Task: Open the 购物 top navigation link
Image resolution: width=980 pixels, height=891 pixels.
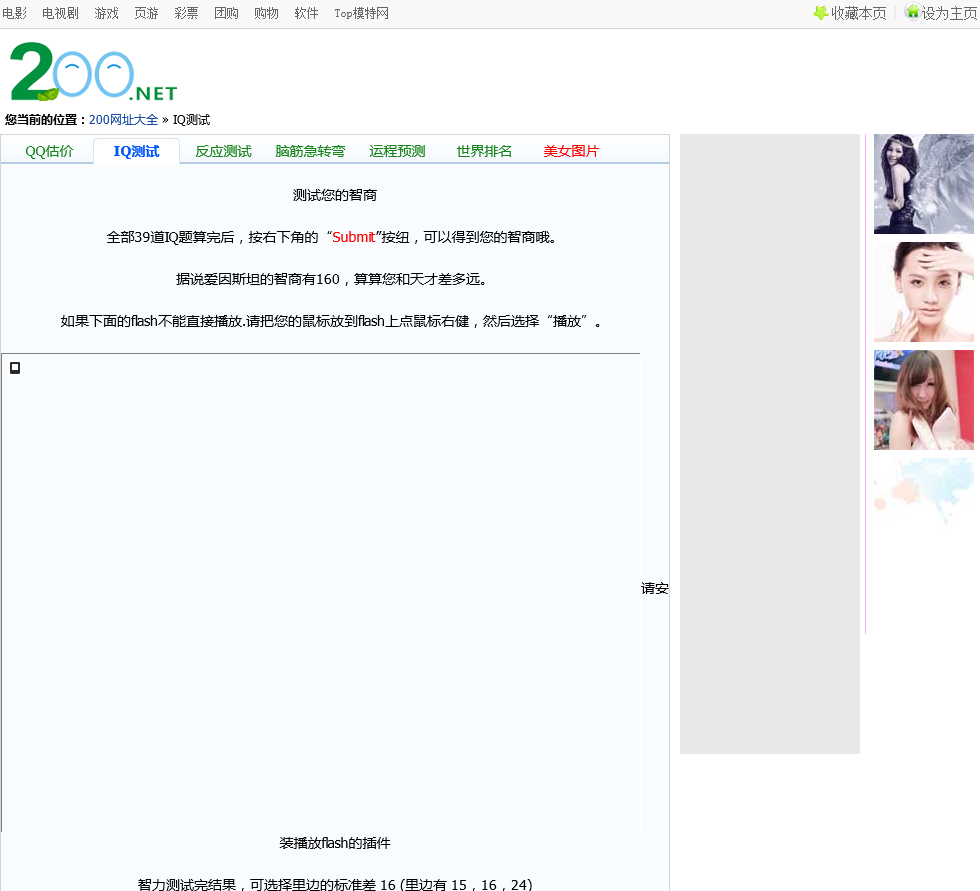Action: (266, 13)
